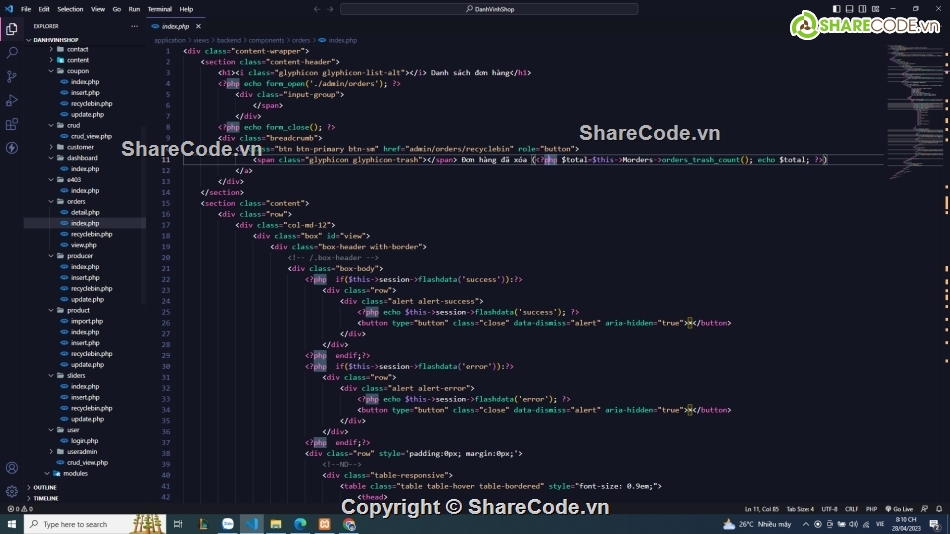Go back with the title bar arrow

317,9
